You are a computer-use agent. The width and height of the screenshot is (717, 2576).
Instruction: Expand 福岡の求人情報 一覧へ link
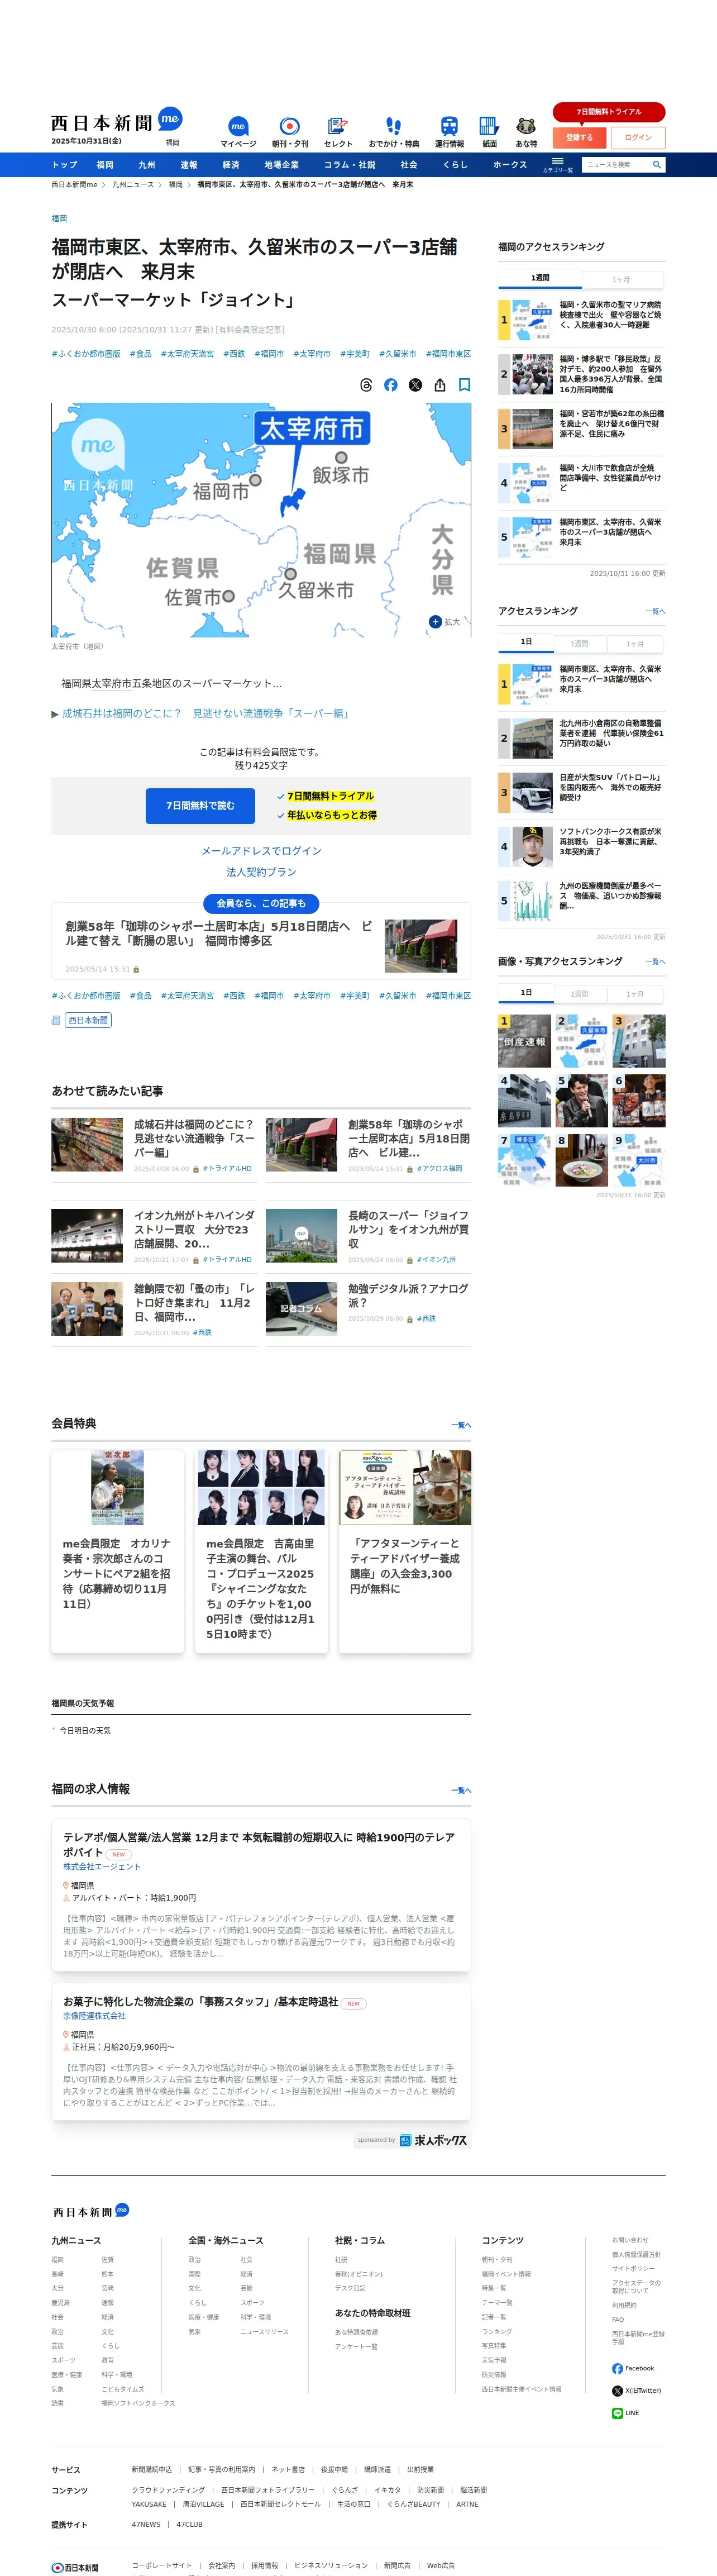[461, 1790]
